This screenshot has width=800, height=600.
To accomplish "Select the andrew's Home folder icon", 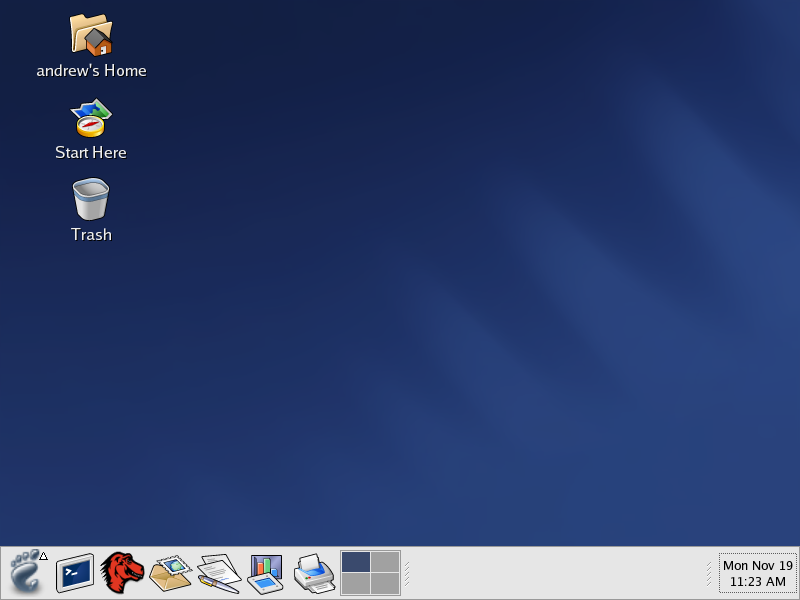I will tap(91, 34).
